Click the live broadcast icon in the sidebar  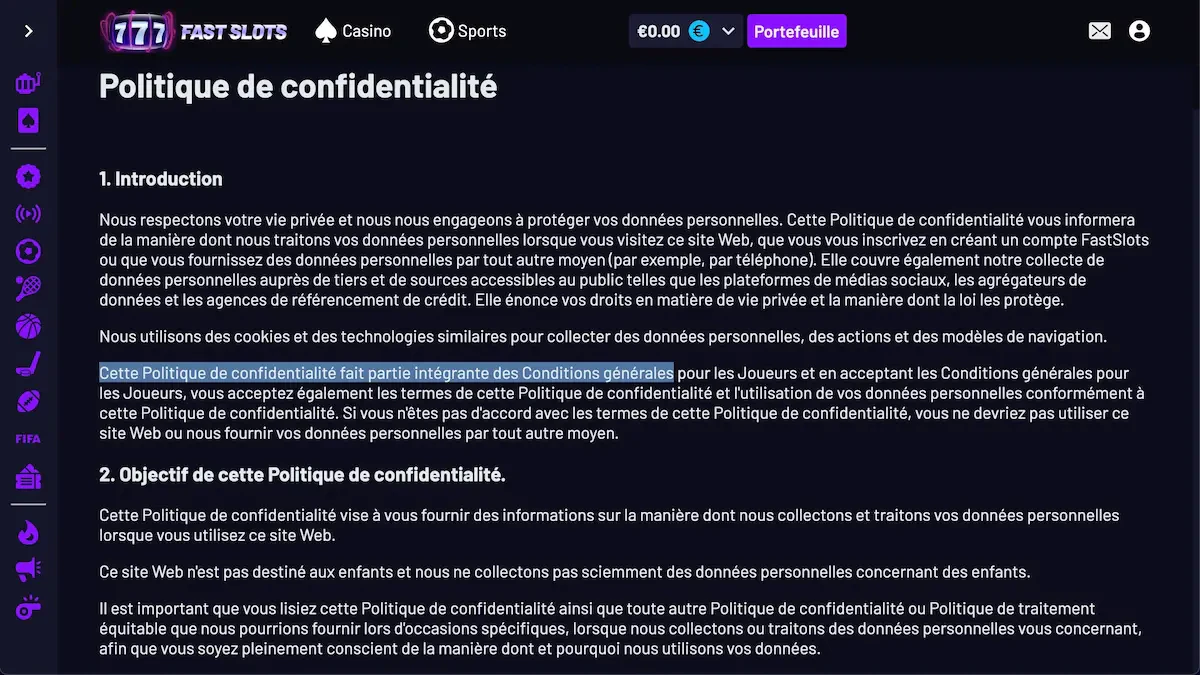28,214
